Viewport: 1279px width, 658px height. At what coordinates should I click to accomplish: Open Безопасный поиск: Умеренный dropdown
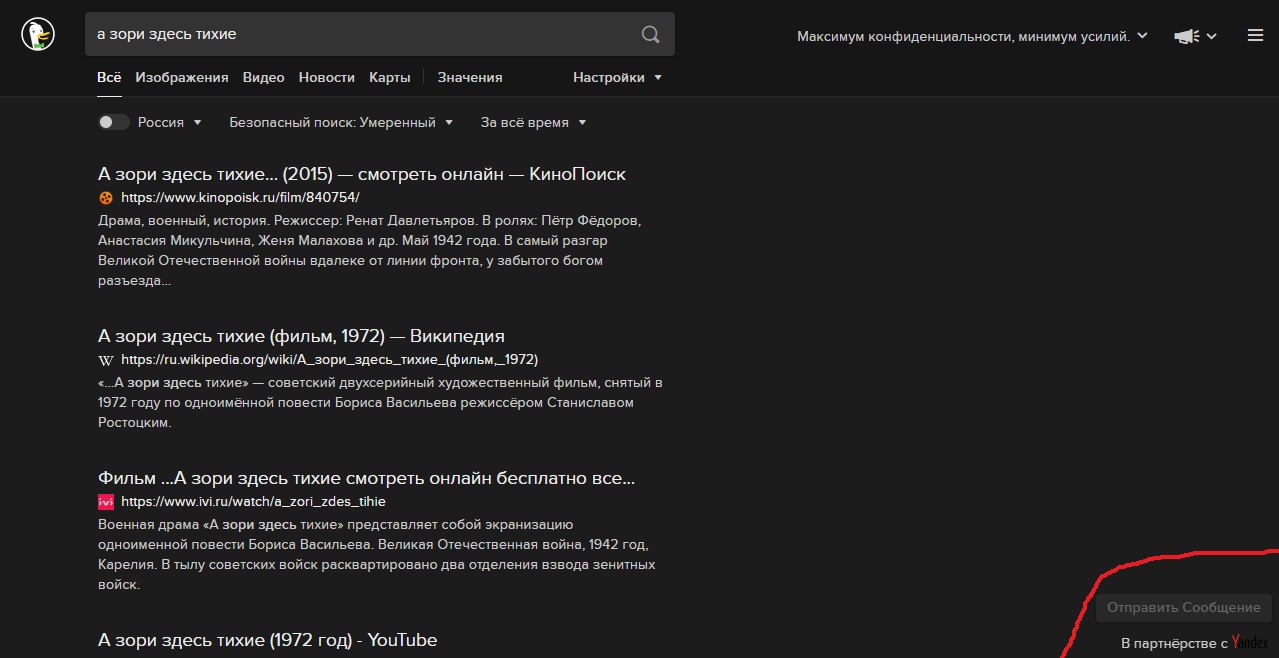coord(341,122)
